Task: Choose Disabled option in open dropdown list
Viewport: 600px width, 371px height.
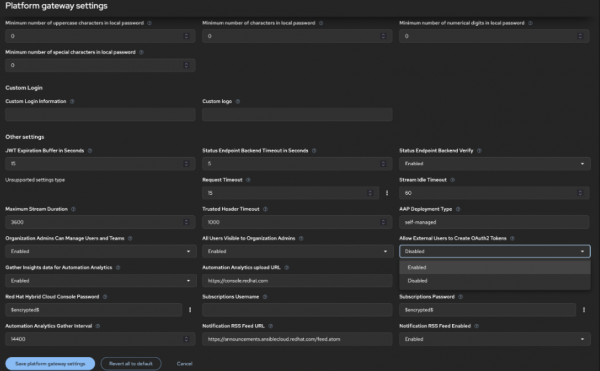Action: tap(494, 281)
